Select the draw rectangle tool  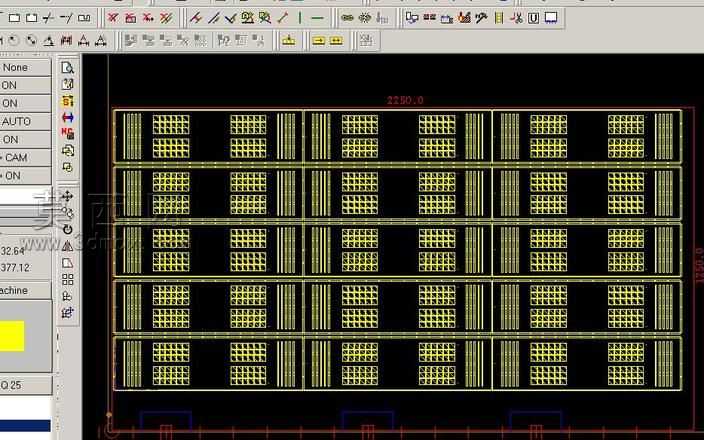point(14,18)
